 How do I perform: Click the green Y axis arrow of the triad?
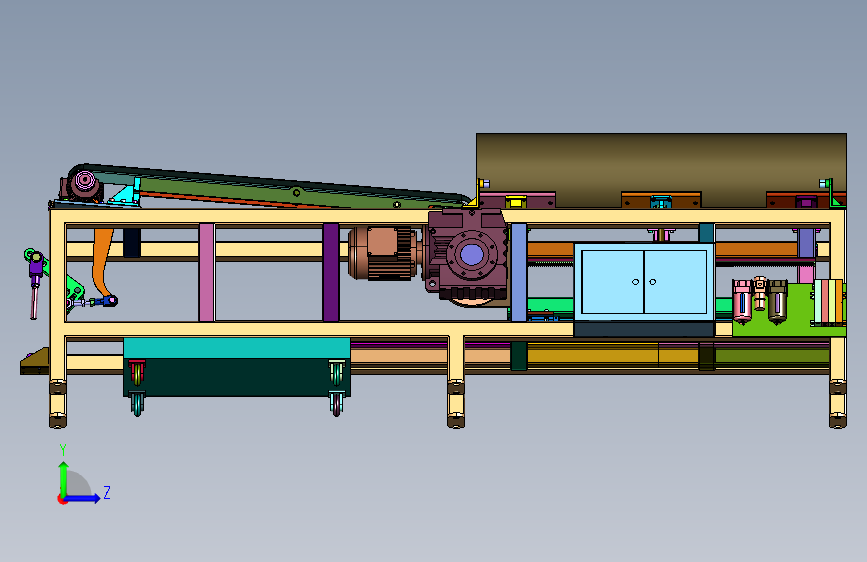(63, 478)
